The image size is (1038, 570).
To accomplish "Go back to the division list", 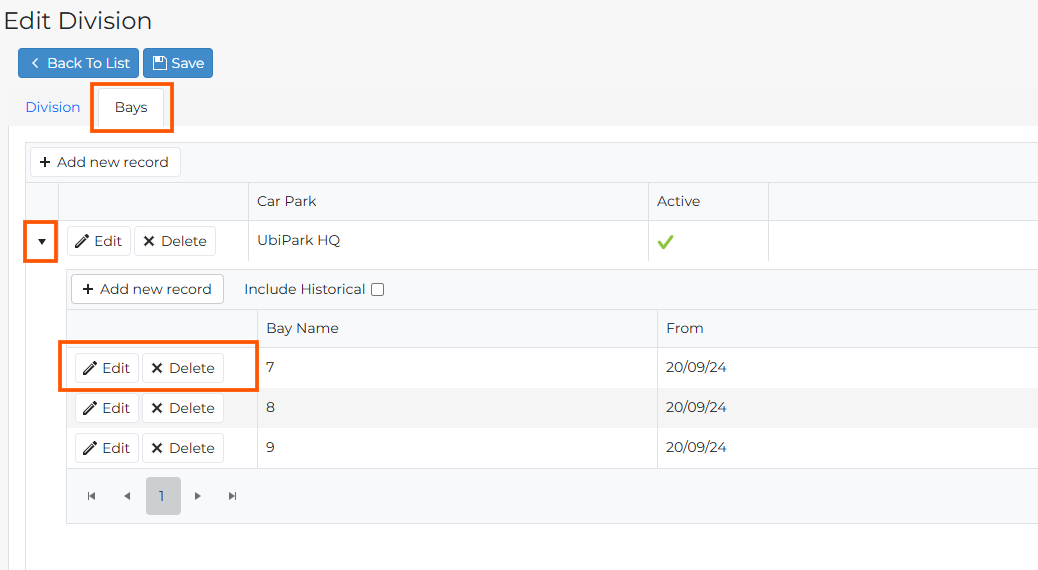I will [78, 63].
